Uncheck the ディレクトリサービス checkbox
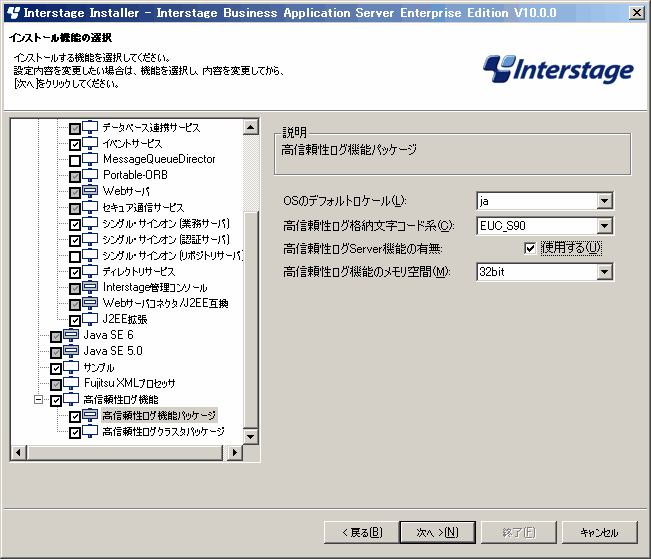 click(x=75, y=273)
